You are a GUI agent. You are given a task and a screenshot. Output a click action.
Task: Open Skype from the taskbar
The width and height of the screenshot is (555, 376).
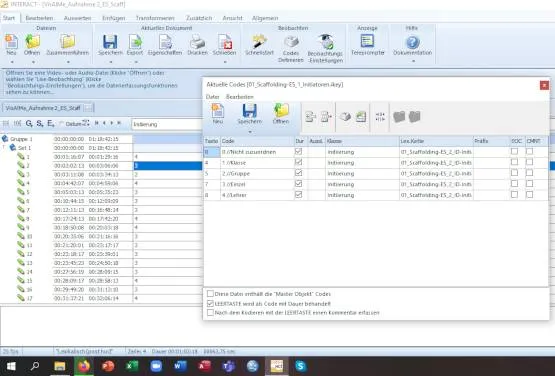301,366
